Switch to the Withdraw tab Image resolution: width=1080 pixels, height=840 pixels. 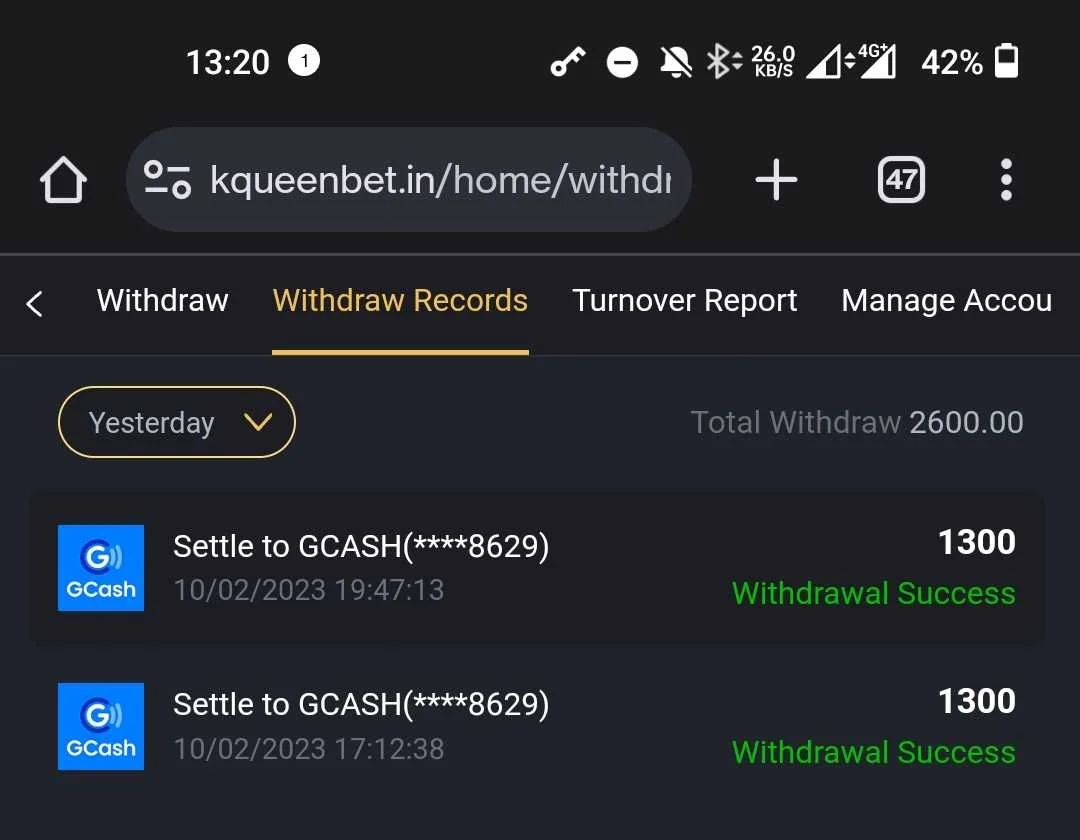coord(163,300)
